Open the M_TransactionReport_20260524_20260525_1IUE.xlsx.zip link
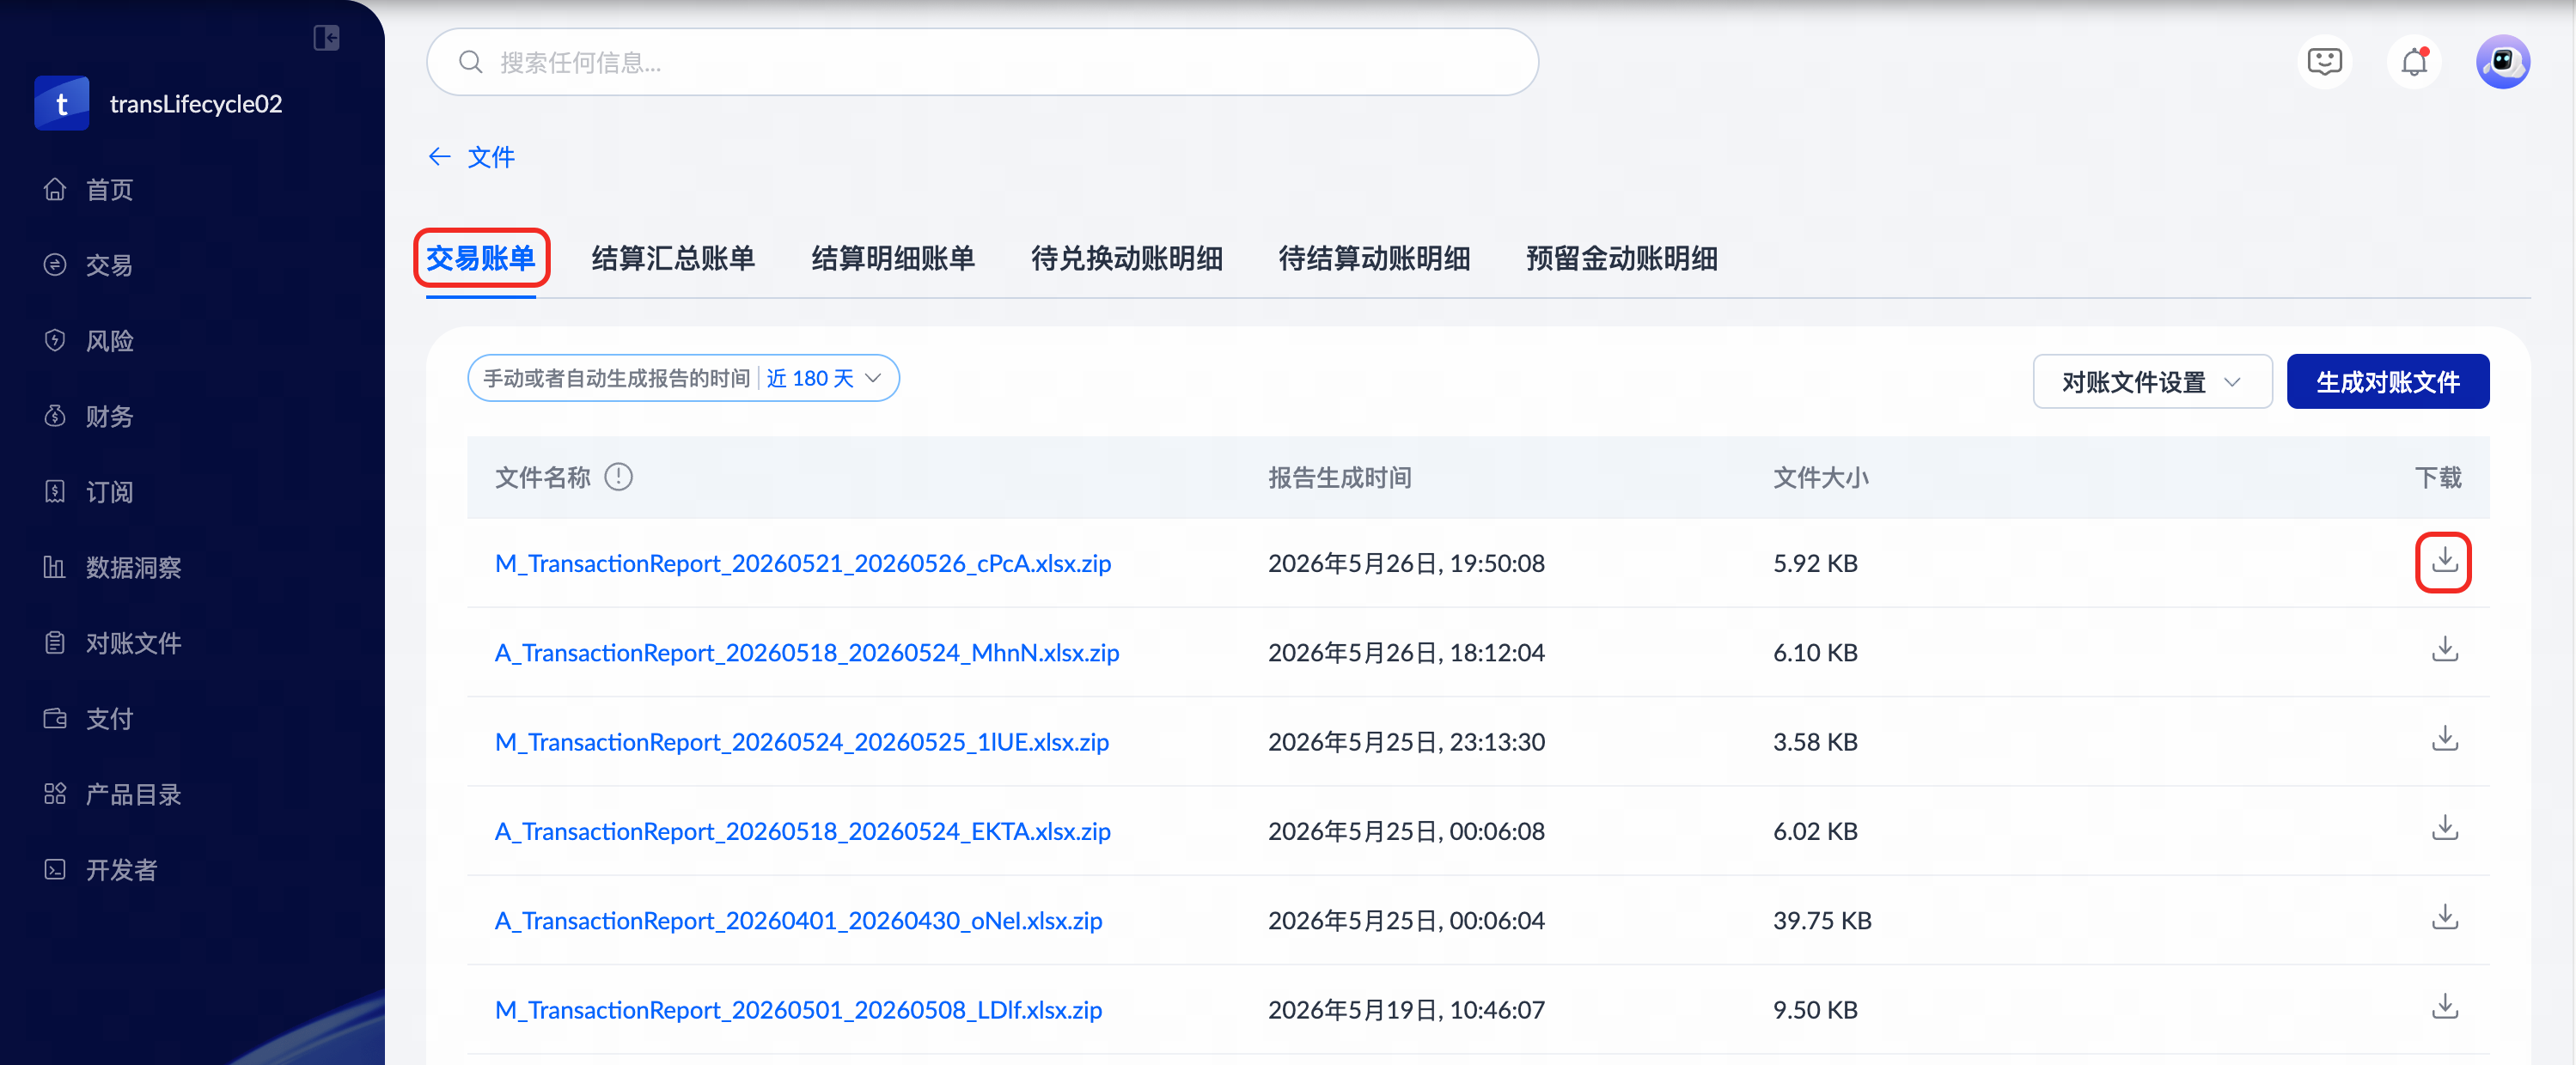Image resolution: width=2576 pixels, height=1065 pixels. [802, 742]
